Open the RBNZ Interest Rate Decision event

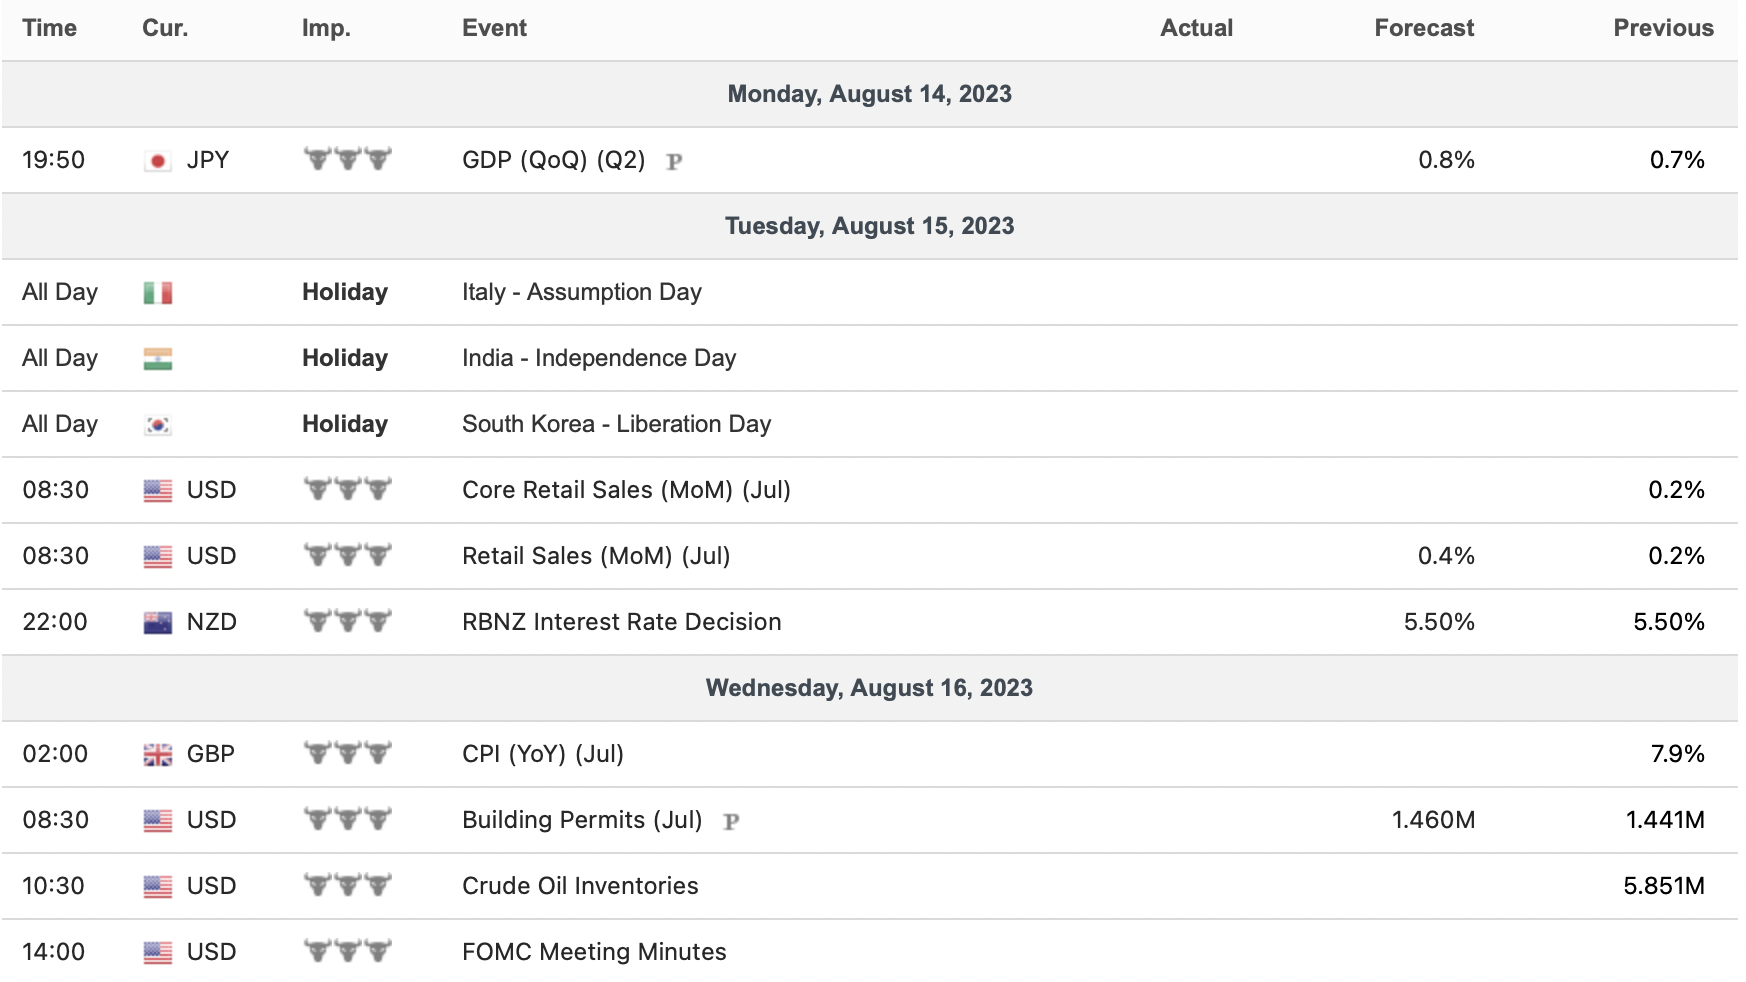(621, 622)
